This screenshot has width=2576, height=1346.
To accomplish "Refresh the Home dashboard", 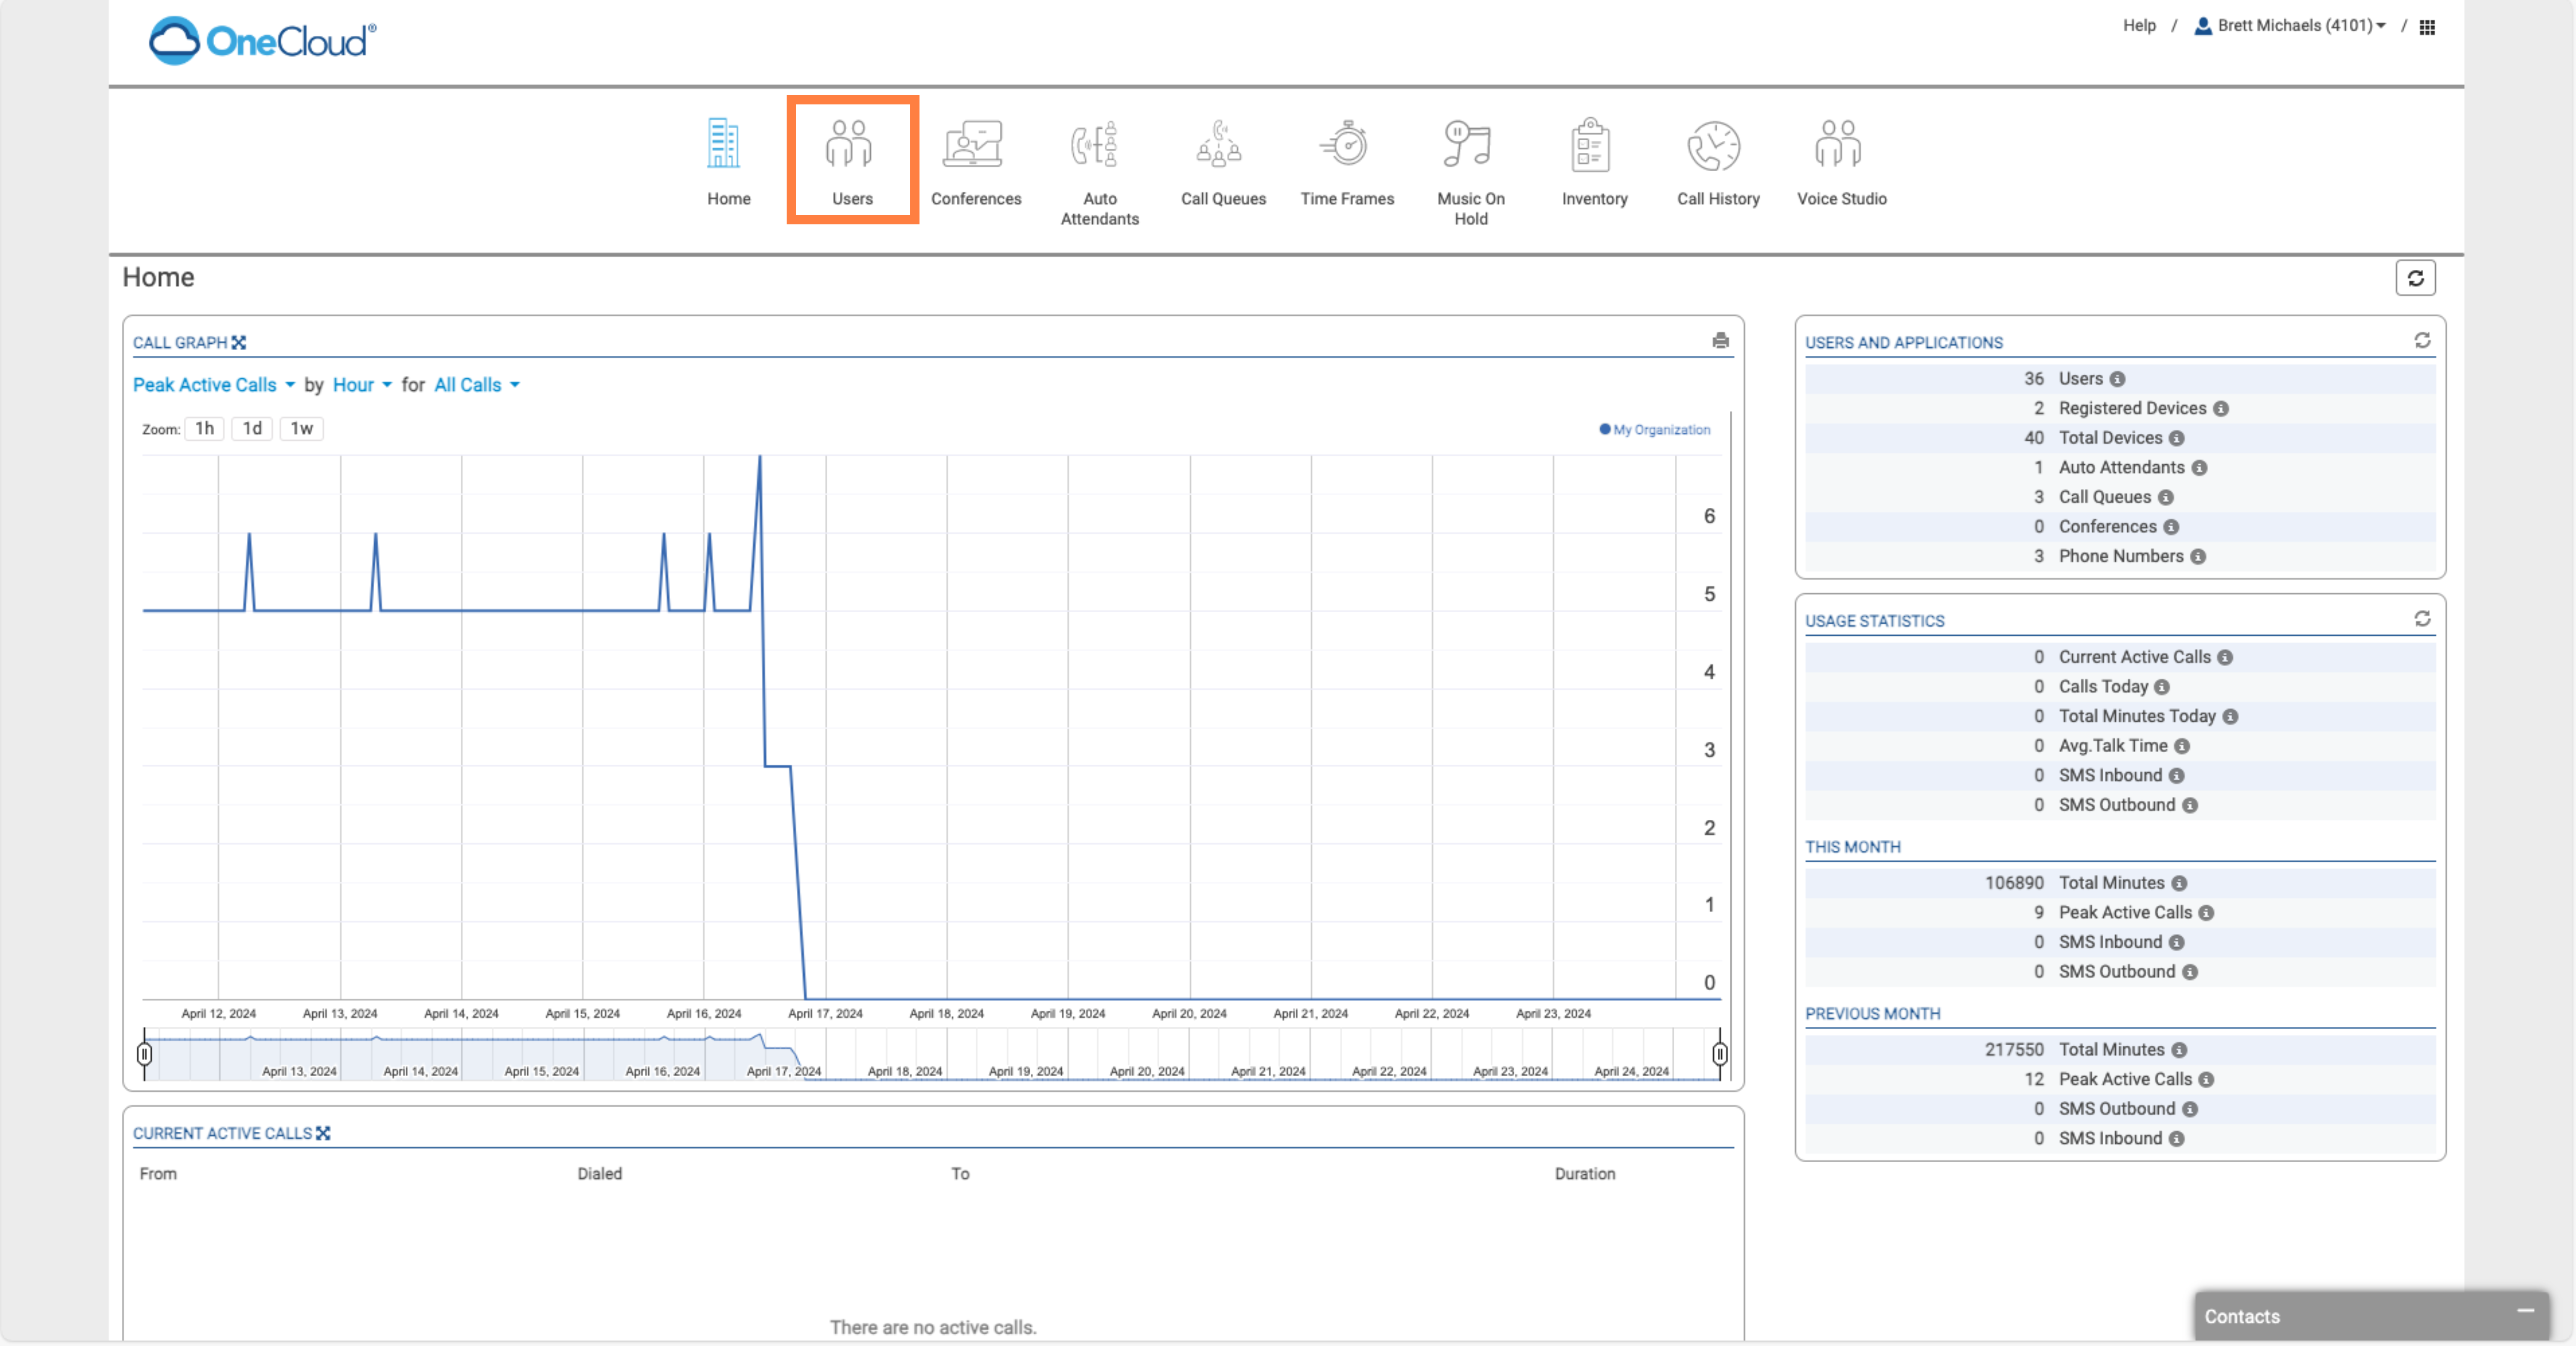I will [2415, 278].
